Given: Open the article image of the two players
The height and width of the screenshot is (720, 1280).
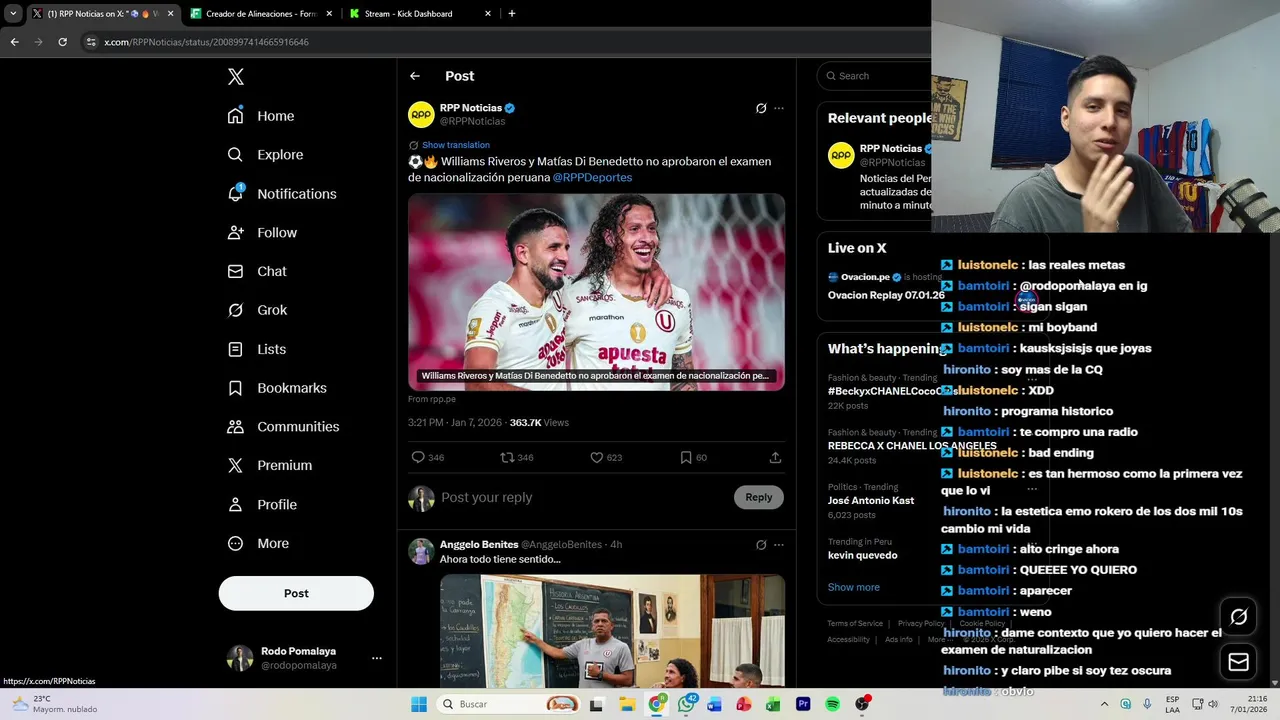Looking at the screenshot, I should coord(596,292).
